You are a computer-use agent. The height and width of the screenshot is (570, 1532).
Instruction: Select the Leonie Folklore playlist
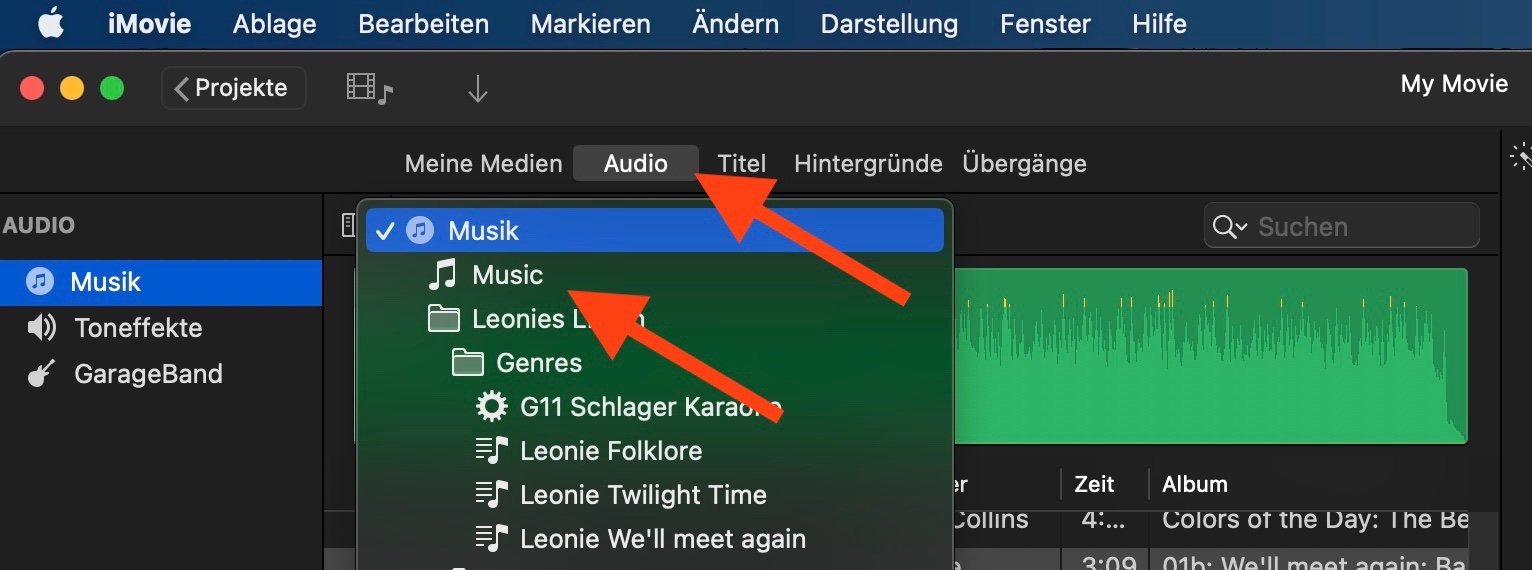pyautogui.click(x=610, y=451)
